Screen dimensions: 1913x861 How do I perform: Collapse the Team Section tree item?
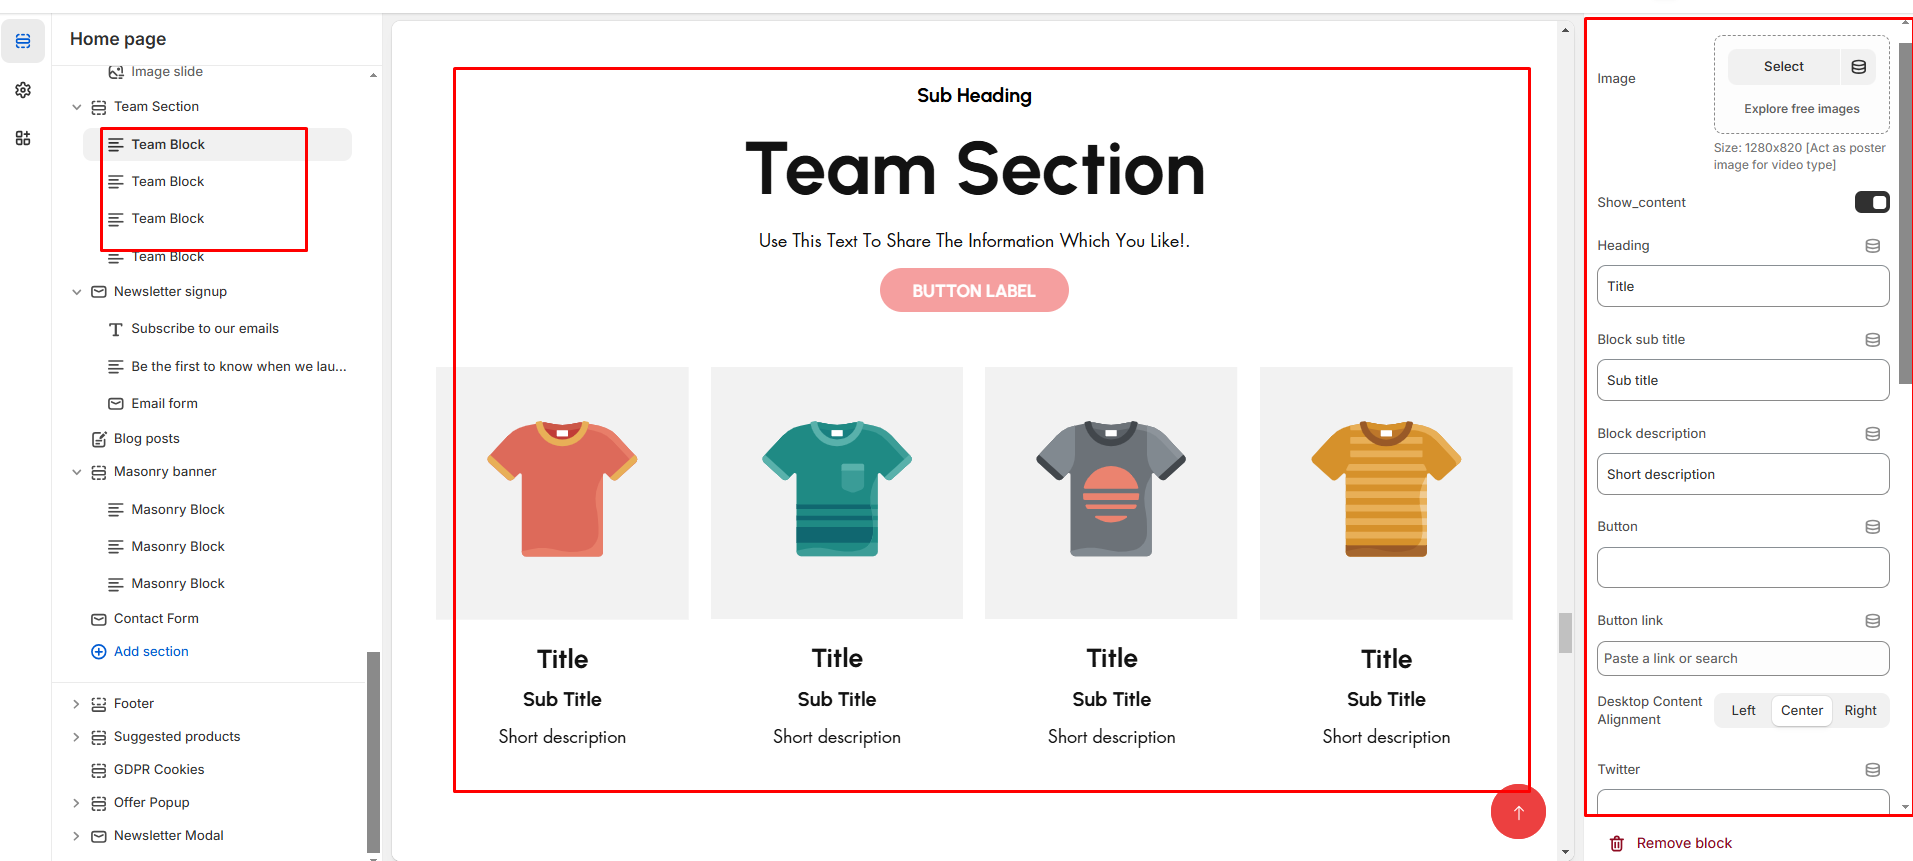coord(77,107)
